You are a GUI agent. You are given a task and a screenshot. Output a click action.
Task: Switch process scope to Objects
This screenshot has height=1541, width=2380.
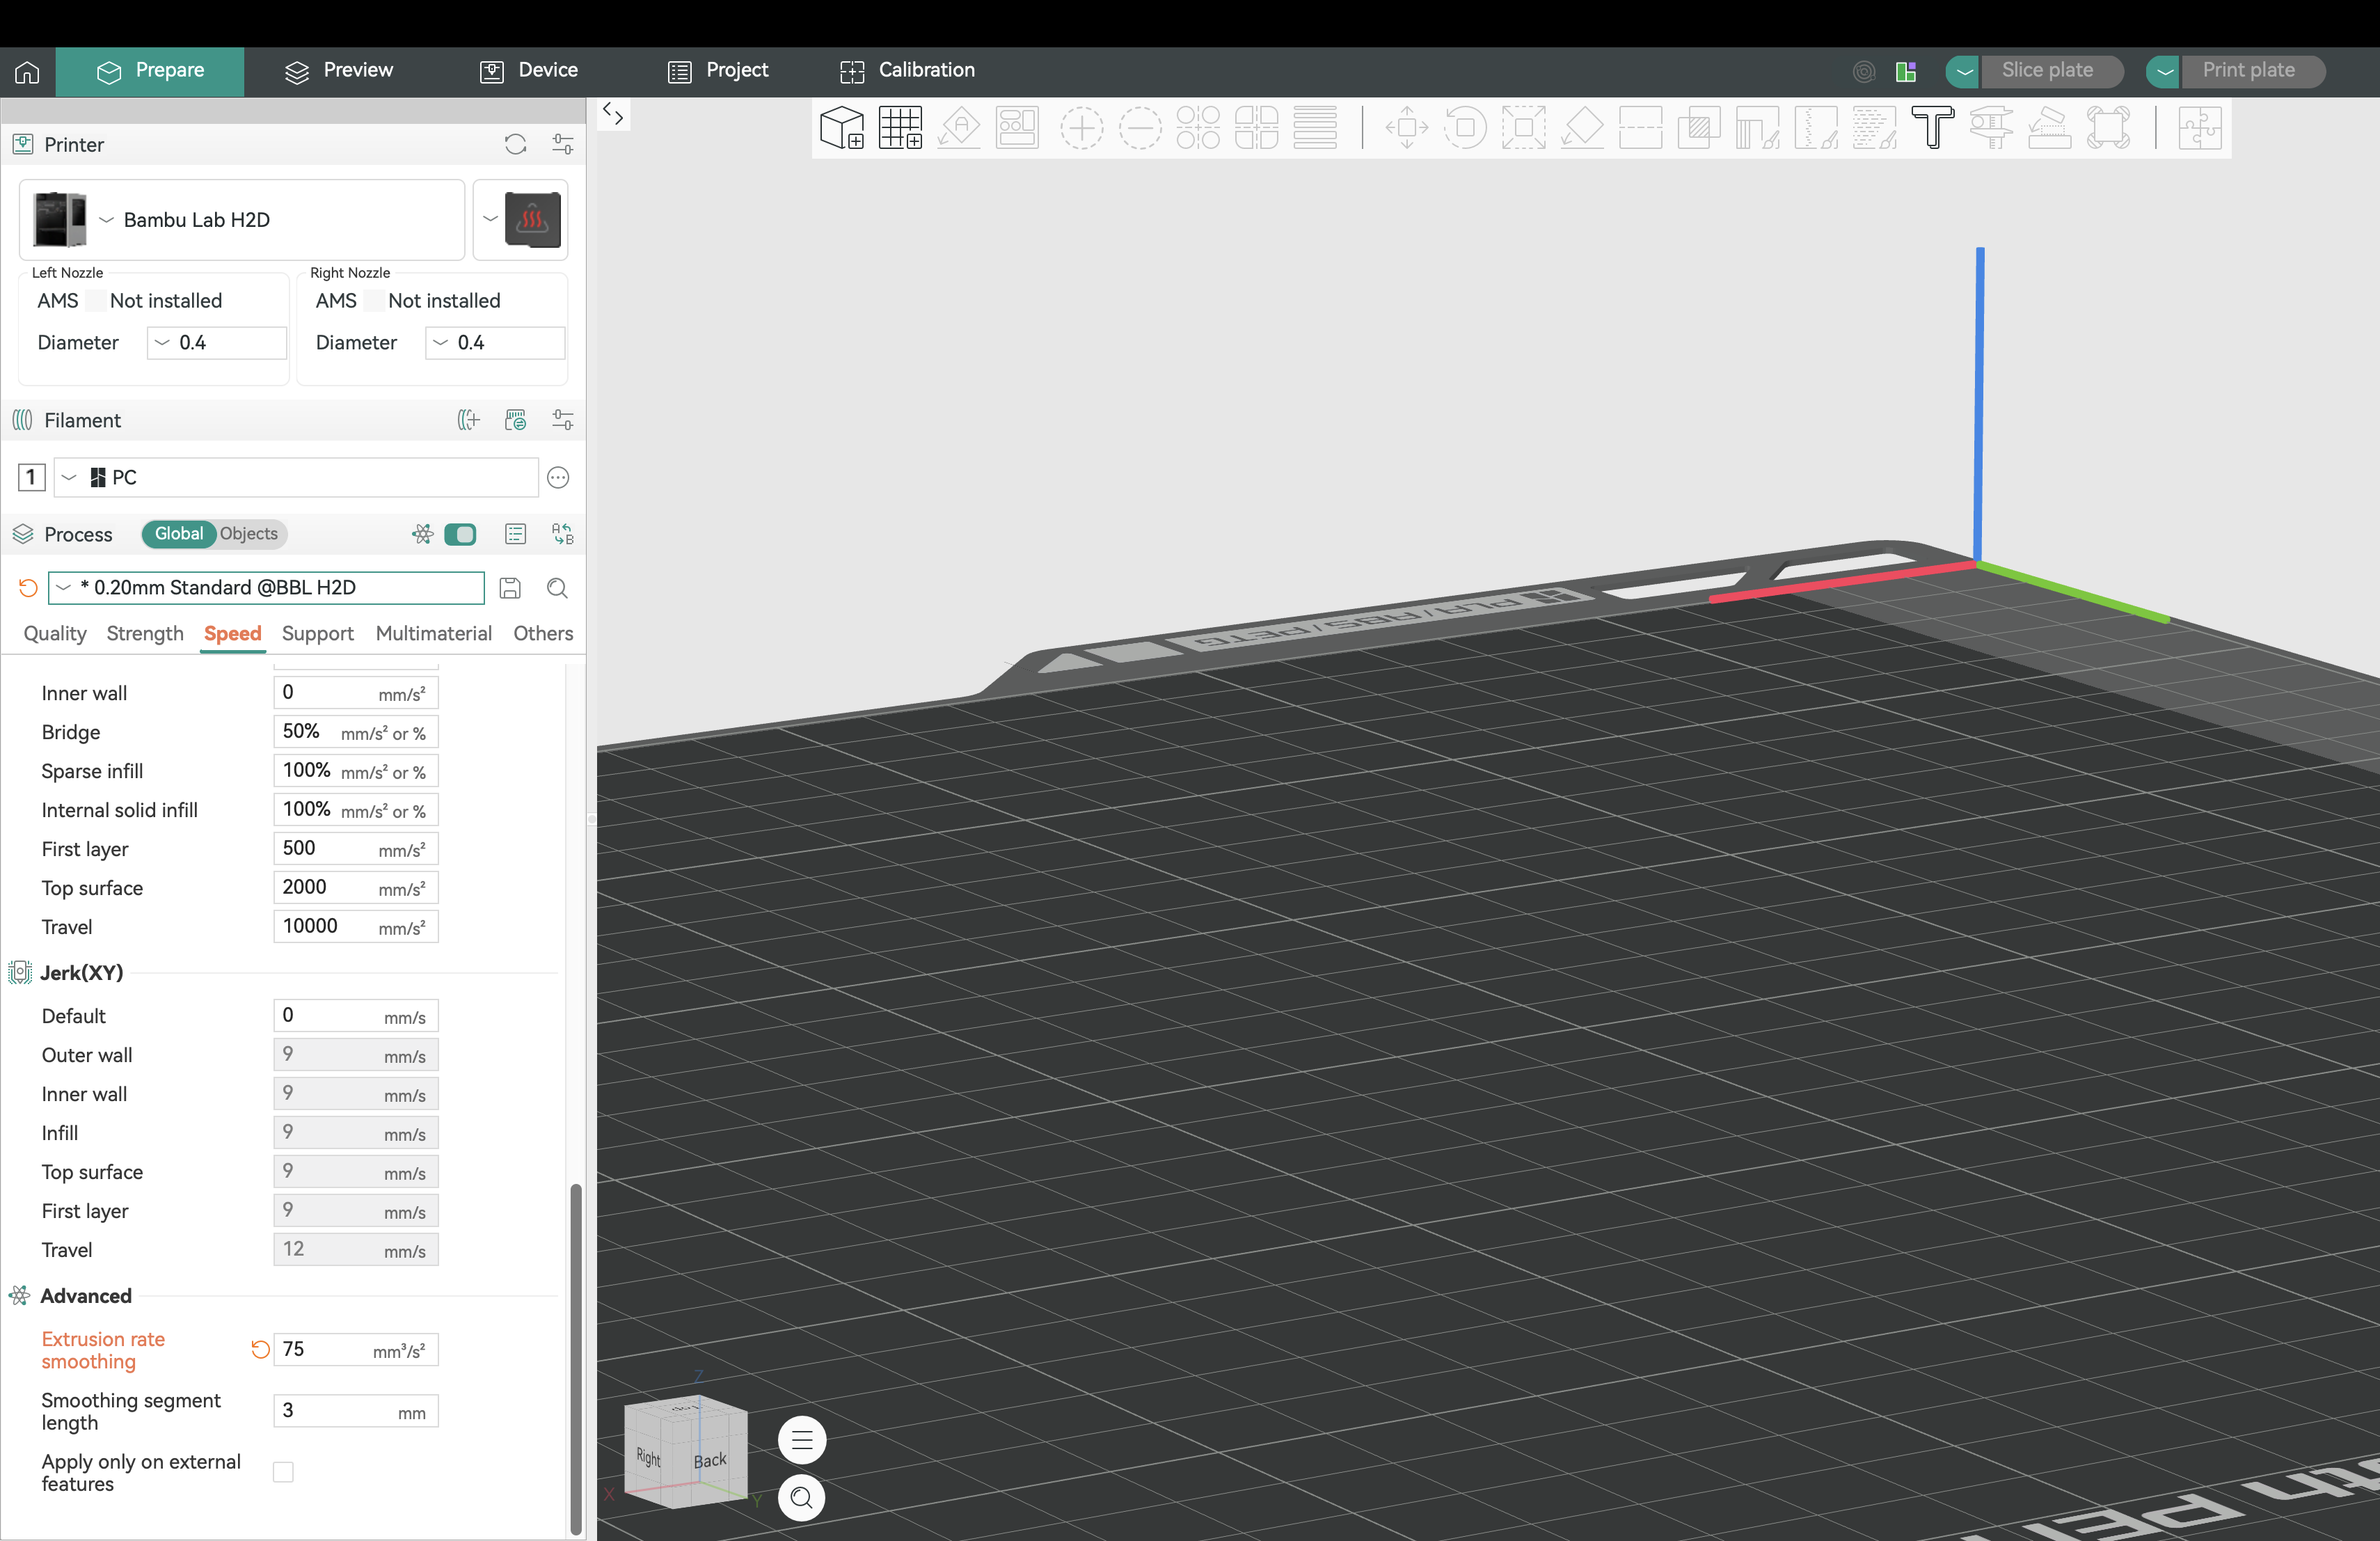pos(249,534)
